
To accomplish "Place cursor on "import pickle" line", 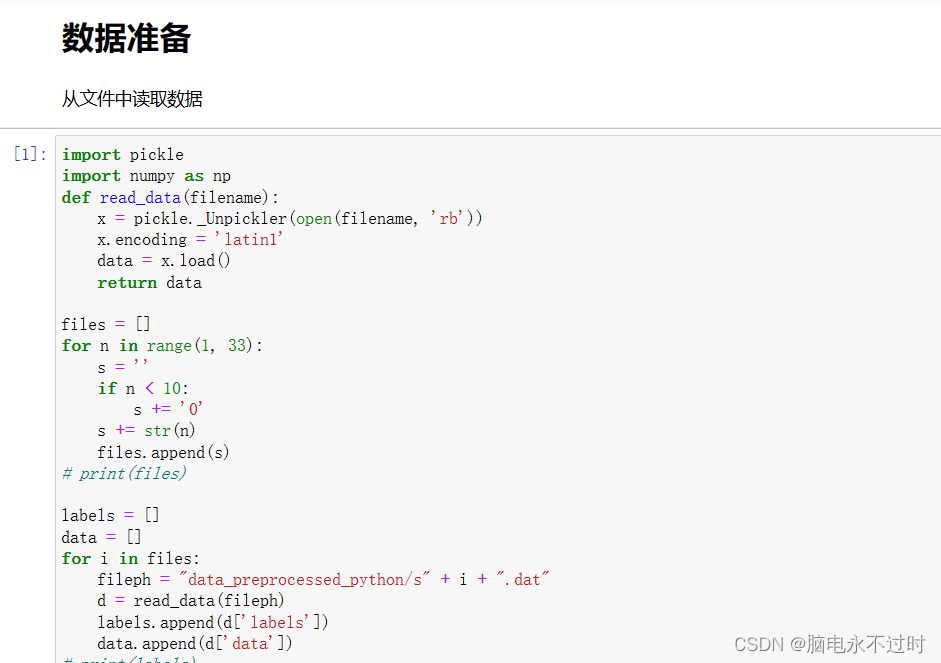I will [x=122, y=155].
